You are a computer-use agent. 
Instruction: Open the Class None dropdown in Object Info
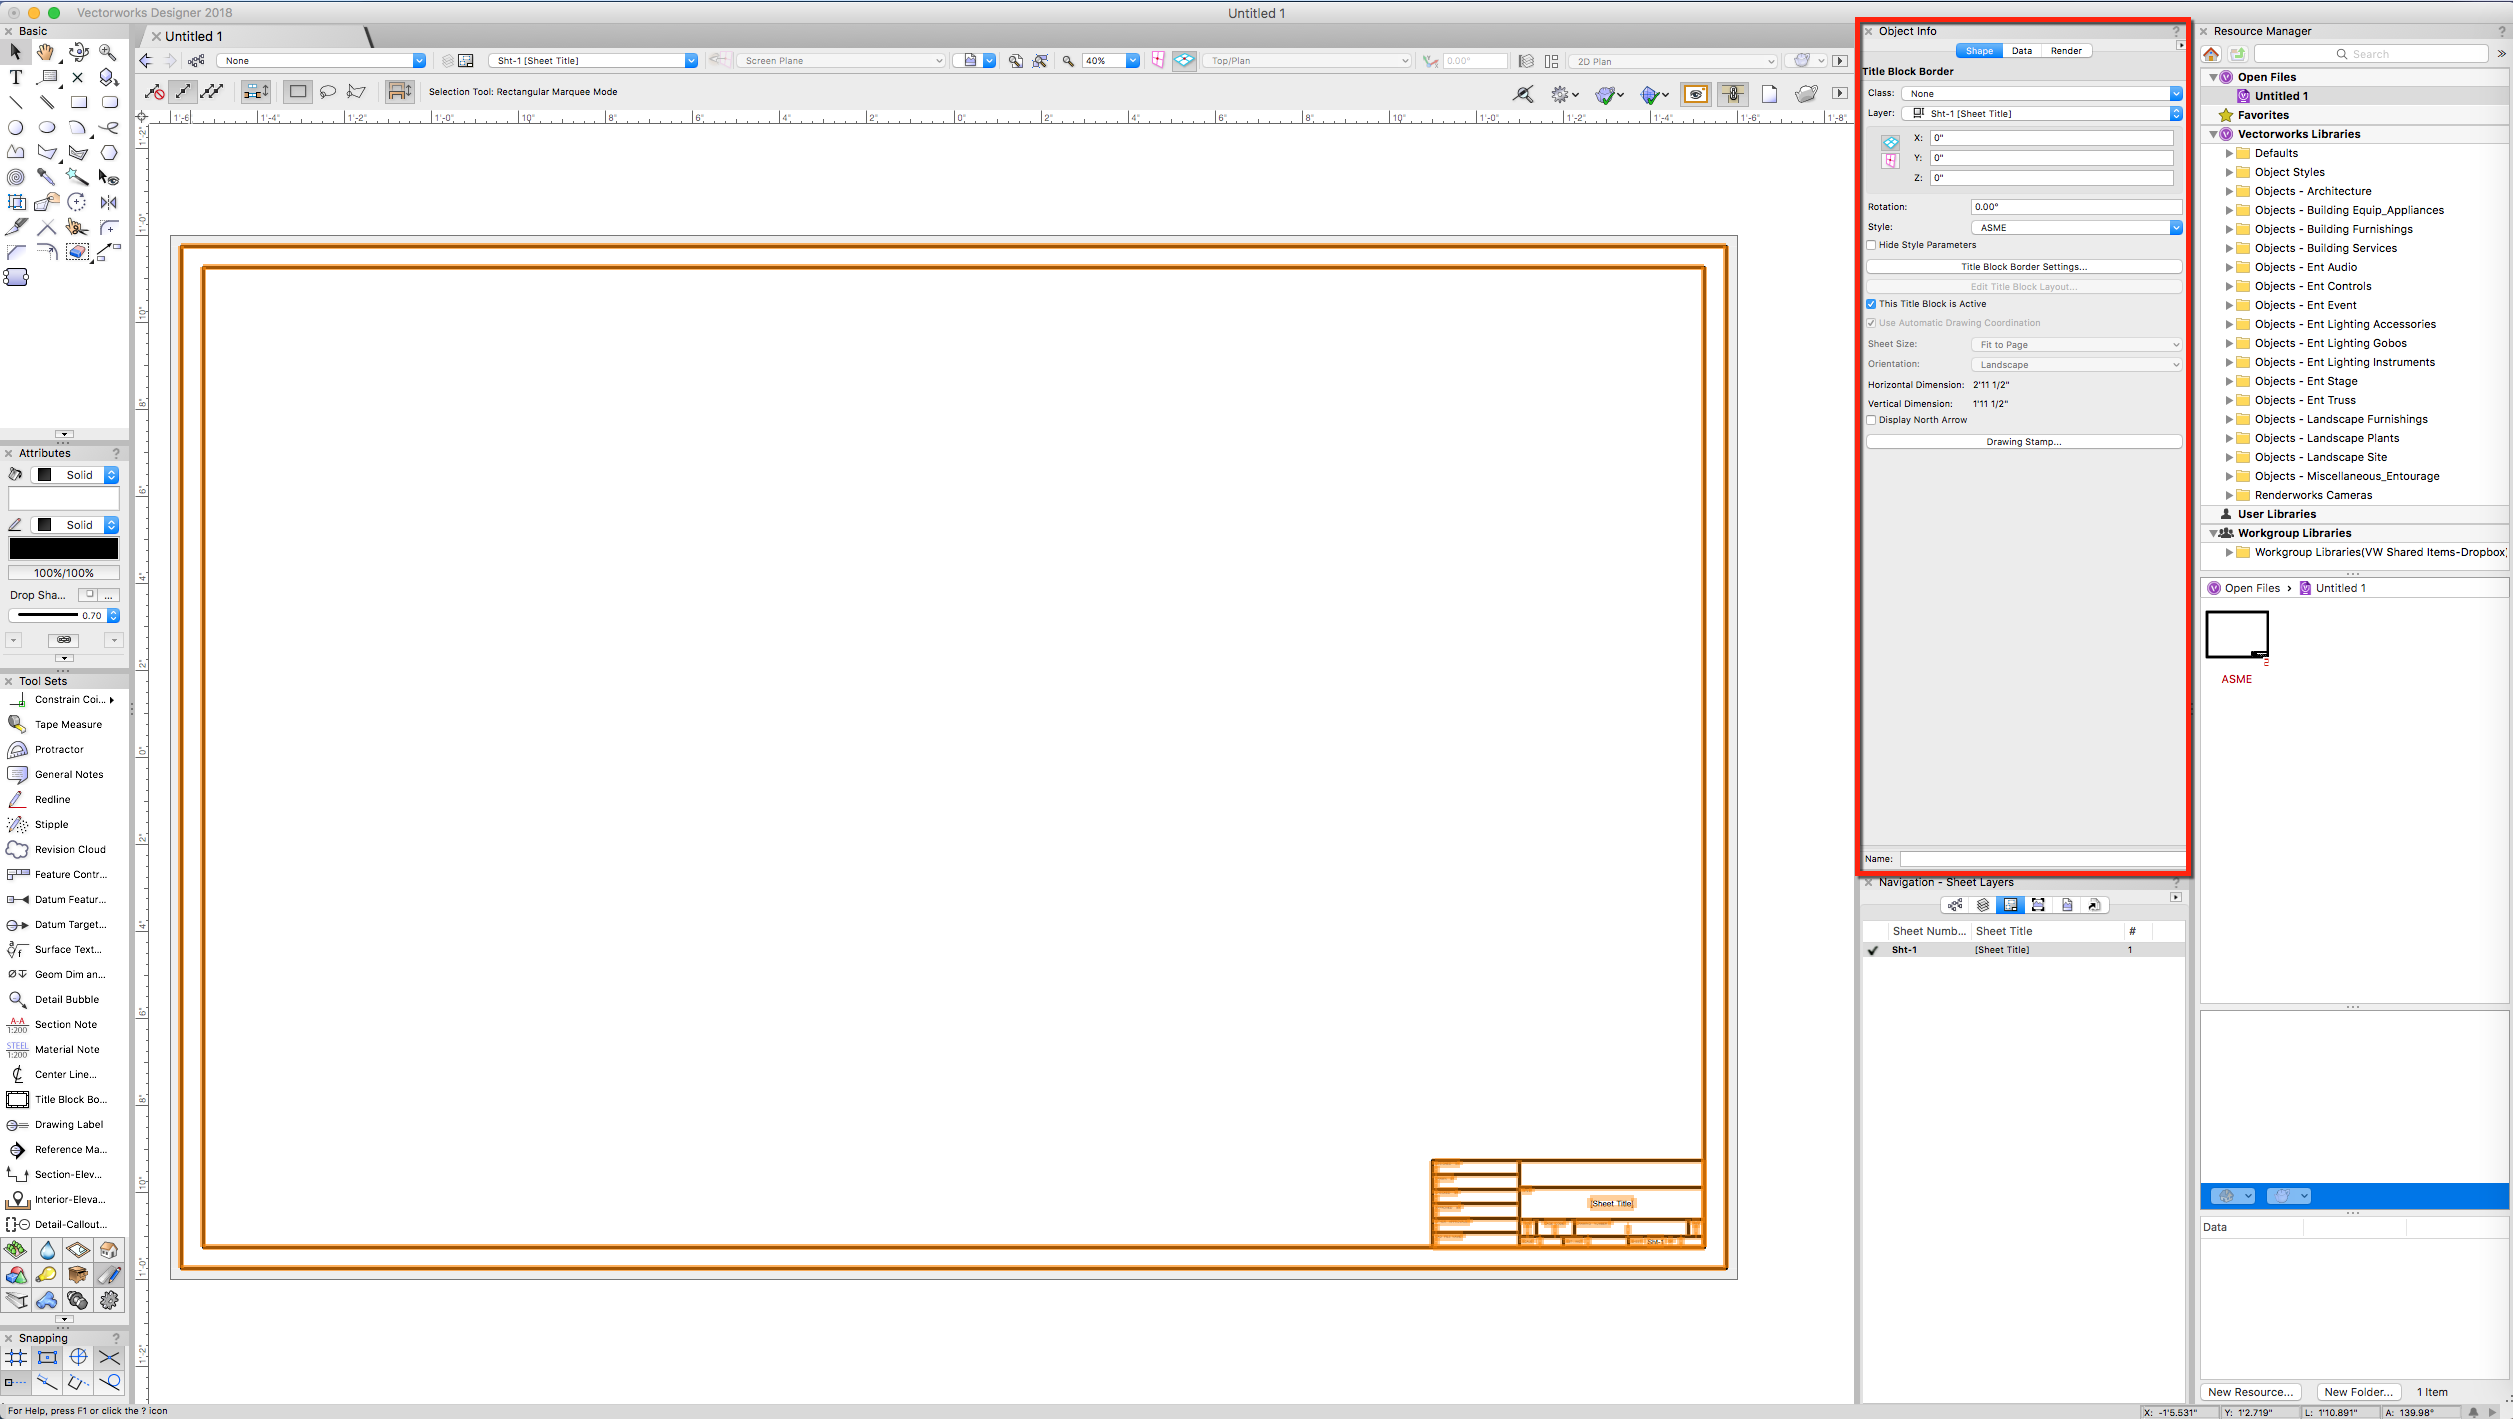(2041, 94)
